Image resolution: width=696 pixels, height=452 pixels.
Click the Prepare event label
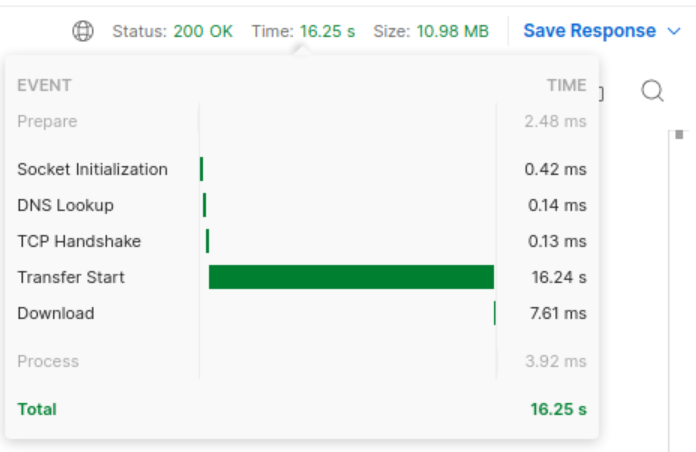[x=47, y=121]
